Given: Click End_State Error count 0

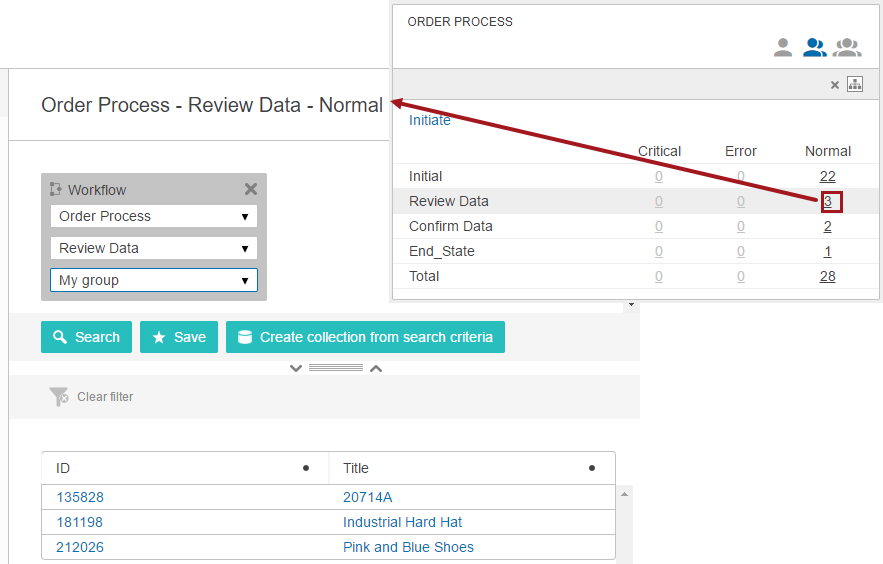Looking at the screenshot, I should click(741, 251).
